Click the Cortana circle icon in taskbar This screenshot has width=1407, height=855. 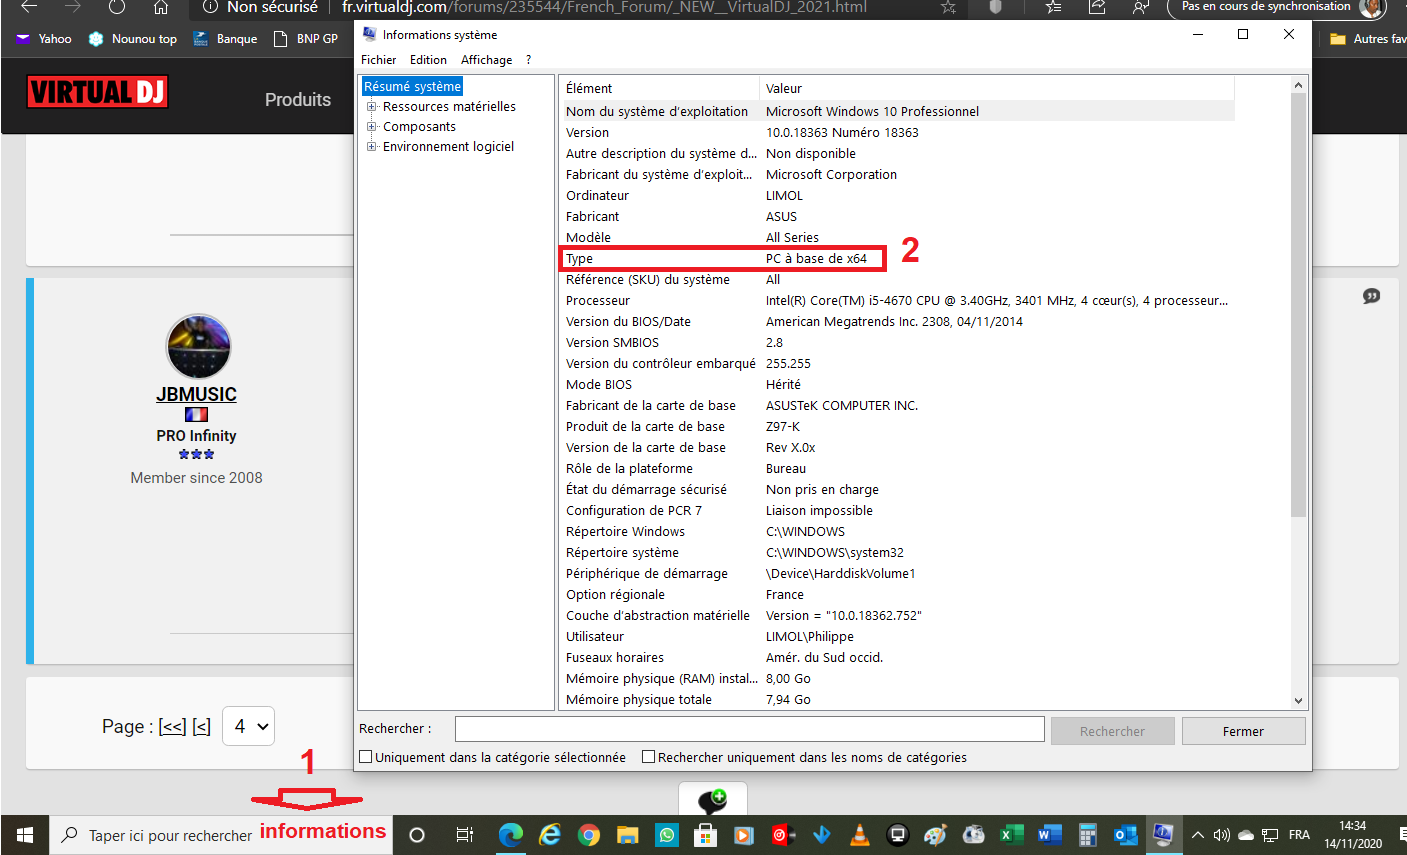pyautogui.click(x=417, y=835)
